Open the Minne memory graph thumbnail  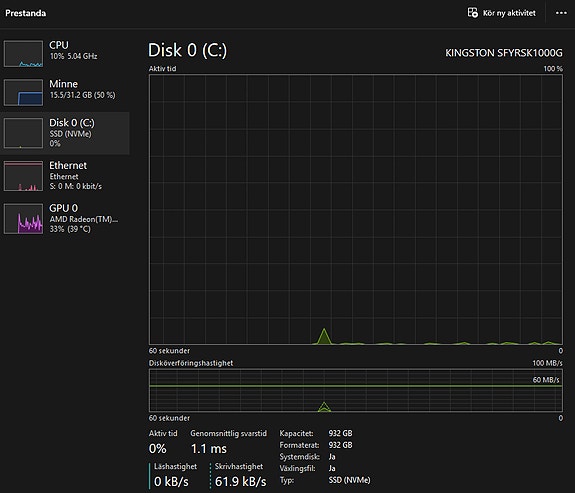pyautogui.click(x=23, y=92)
